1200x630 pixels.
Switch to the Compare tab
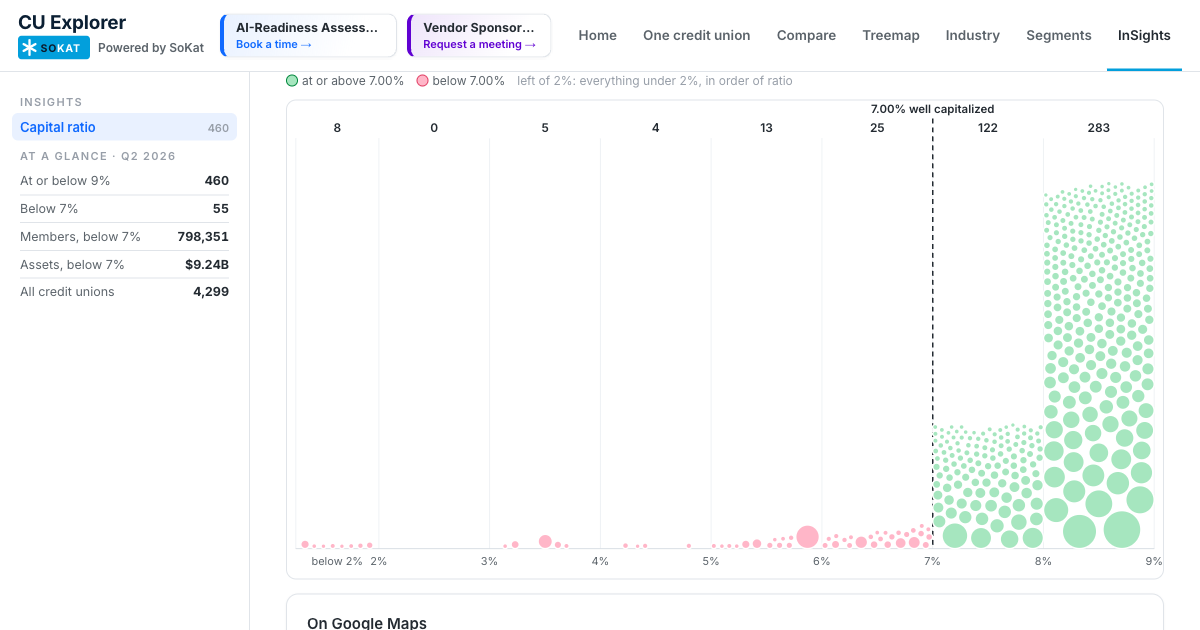pos(806,35)
